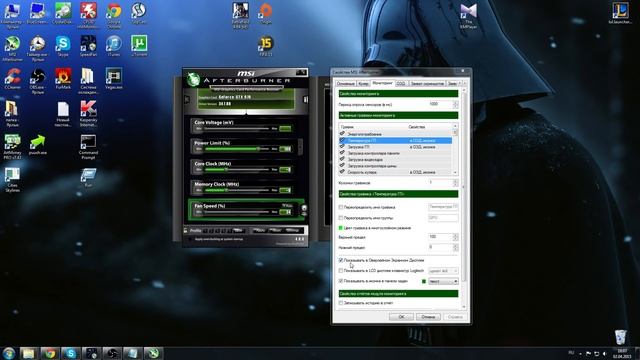Open SpeedFan desktop shortcut

pyautogui.click(x=88, y=46)
